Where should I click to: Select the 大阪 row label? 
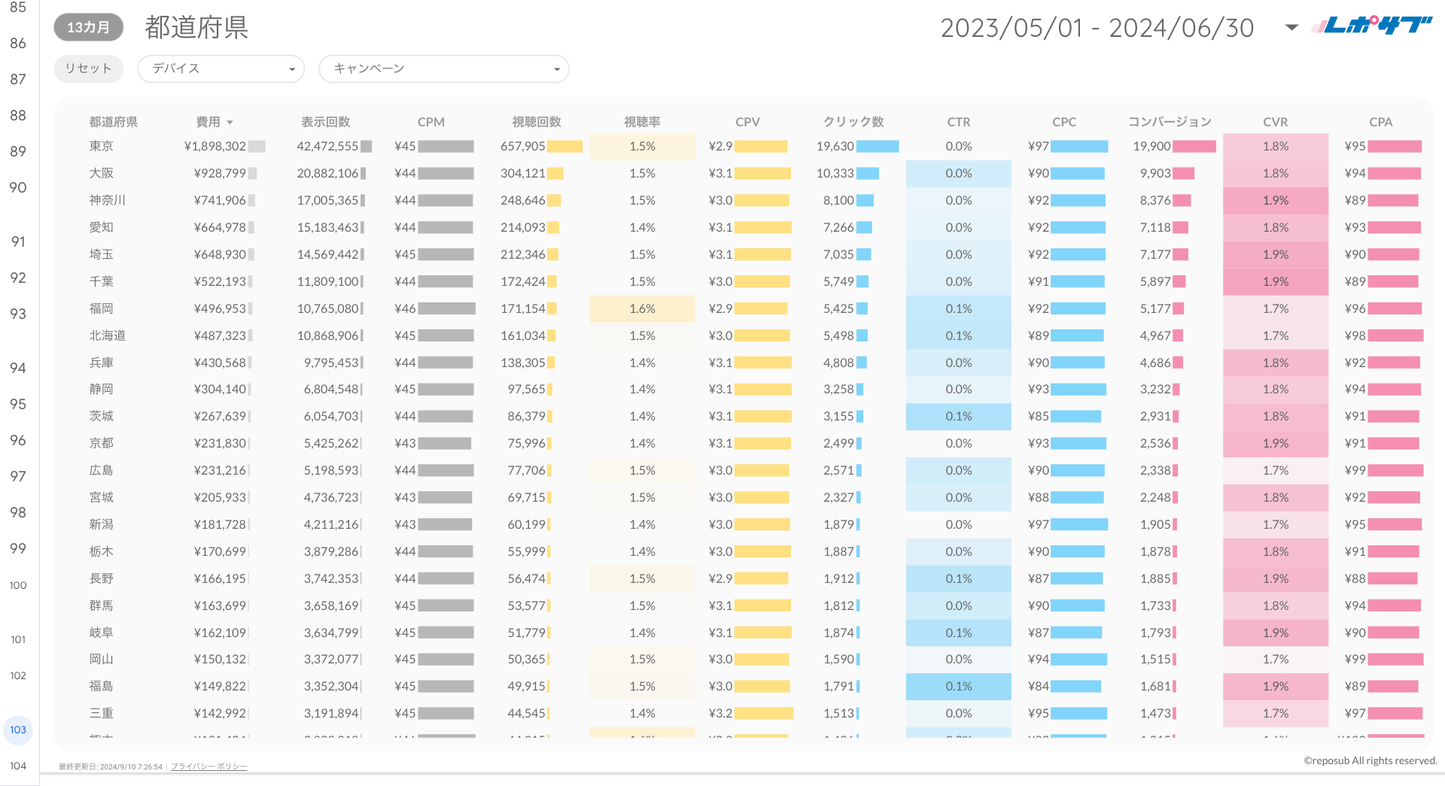pyautogui.click(x=101, y=173)
